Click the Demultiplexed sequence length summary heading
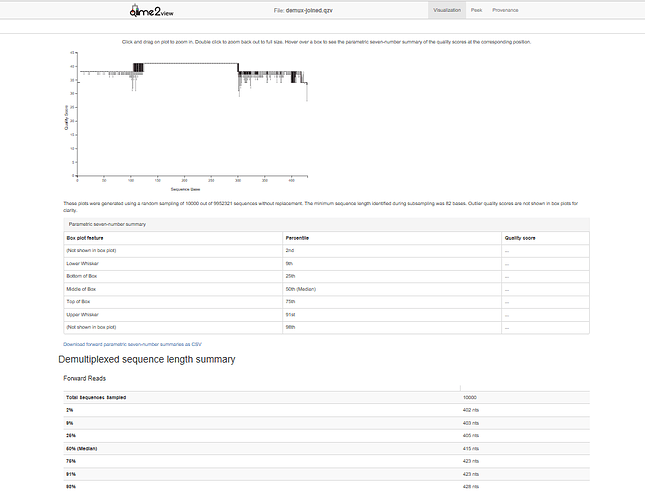645x500 pixels. 147,359
